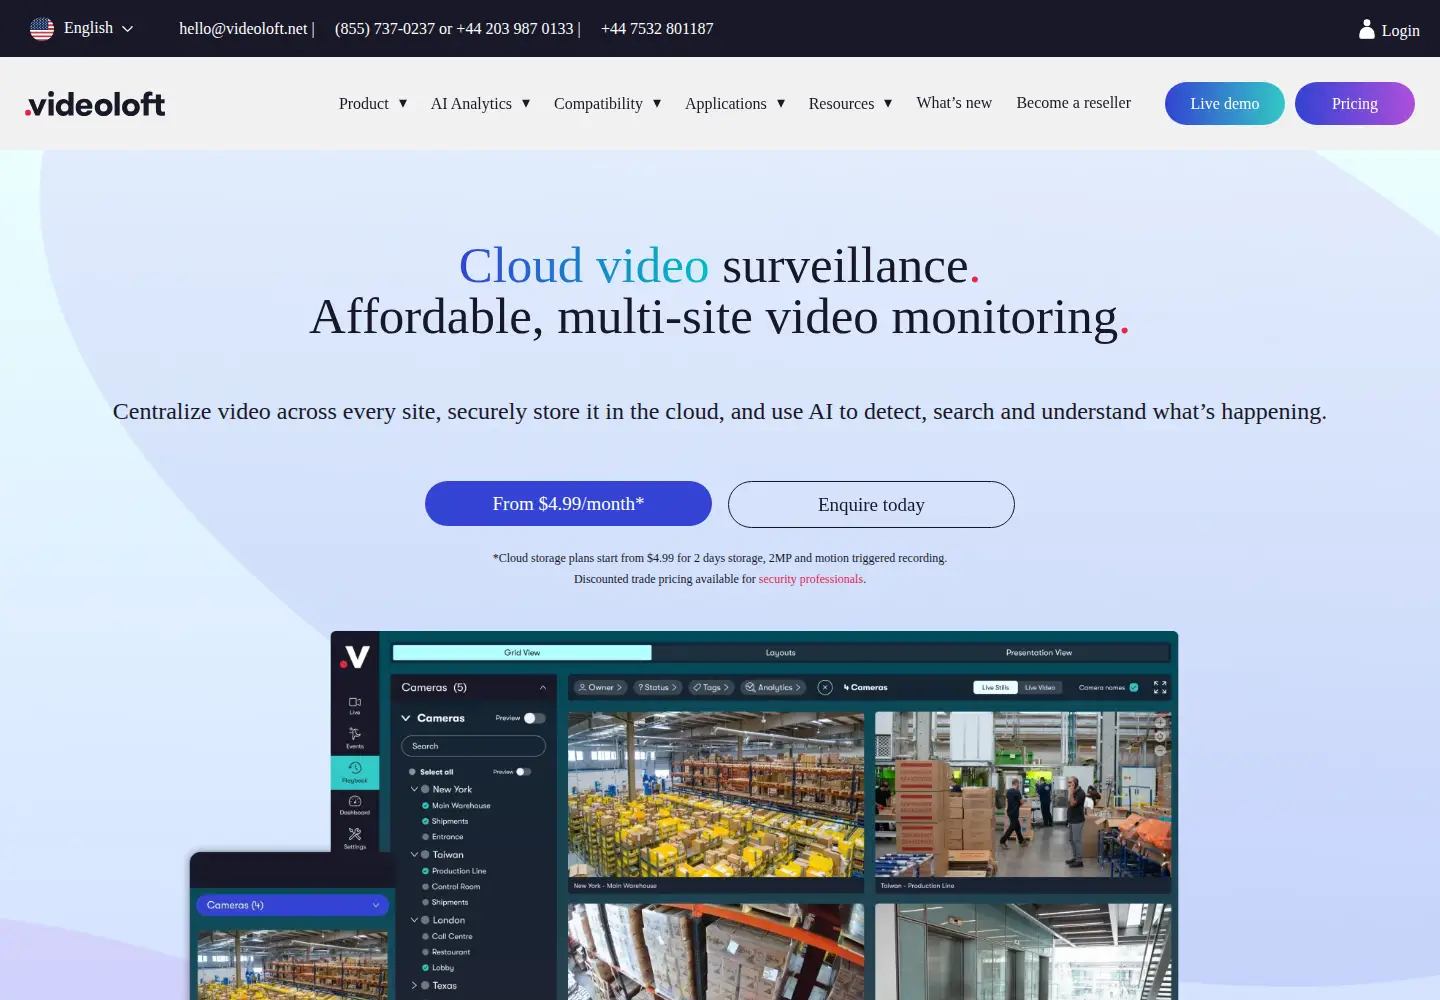The image size is (1440, 1000).
Task: Click the Pricing button
Action: click(1355, 103)
